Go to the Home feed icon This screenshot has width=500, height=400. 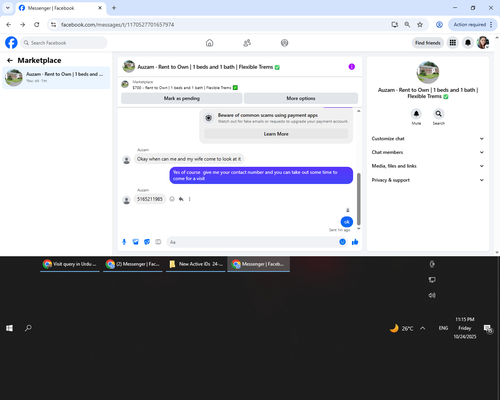209,43
